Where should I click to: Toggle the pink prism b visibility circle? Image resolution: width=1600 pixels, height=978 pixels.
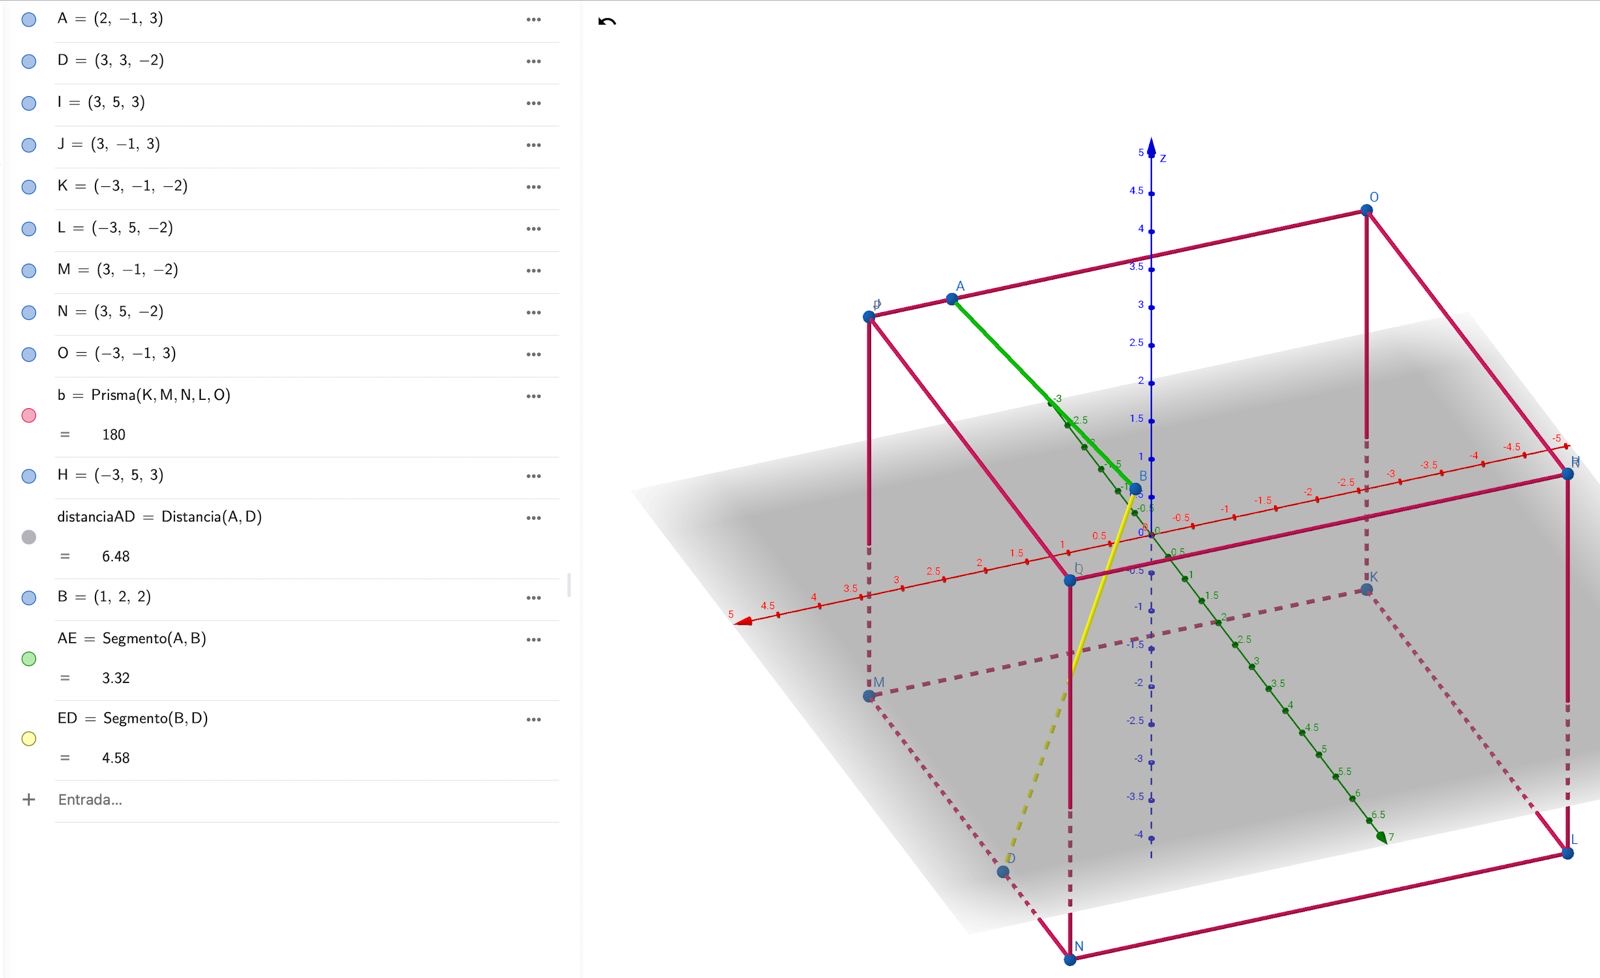(29, 415)
